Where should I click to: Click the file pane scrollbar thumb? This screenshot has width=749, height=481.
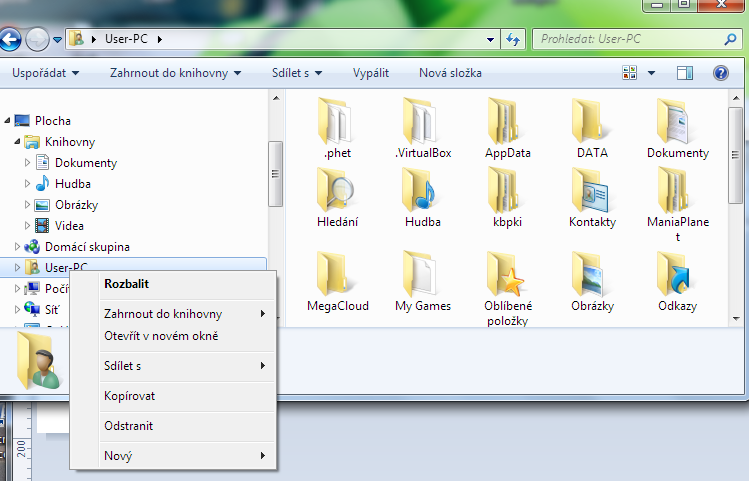pyautogui.click(x=736, y=155)
